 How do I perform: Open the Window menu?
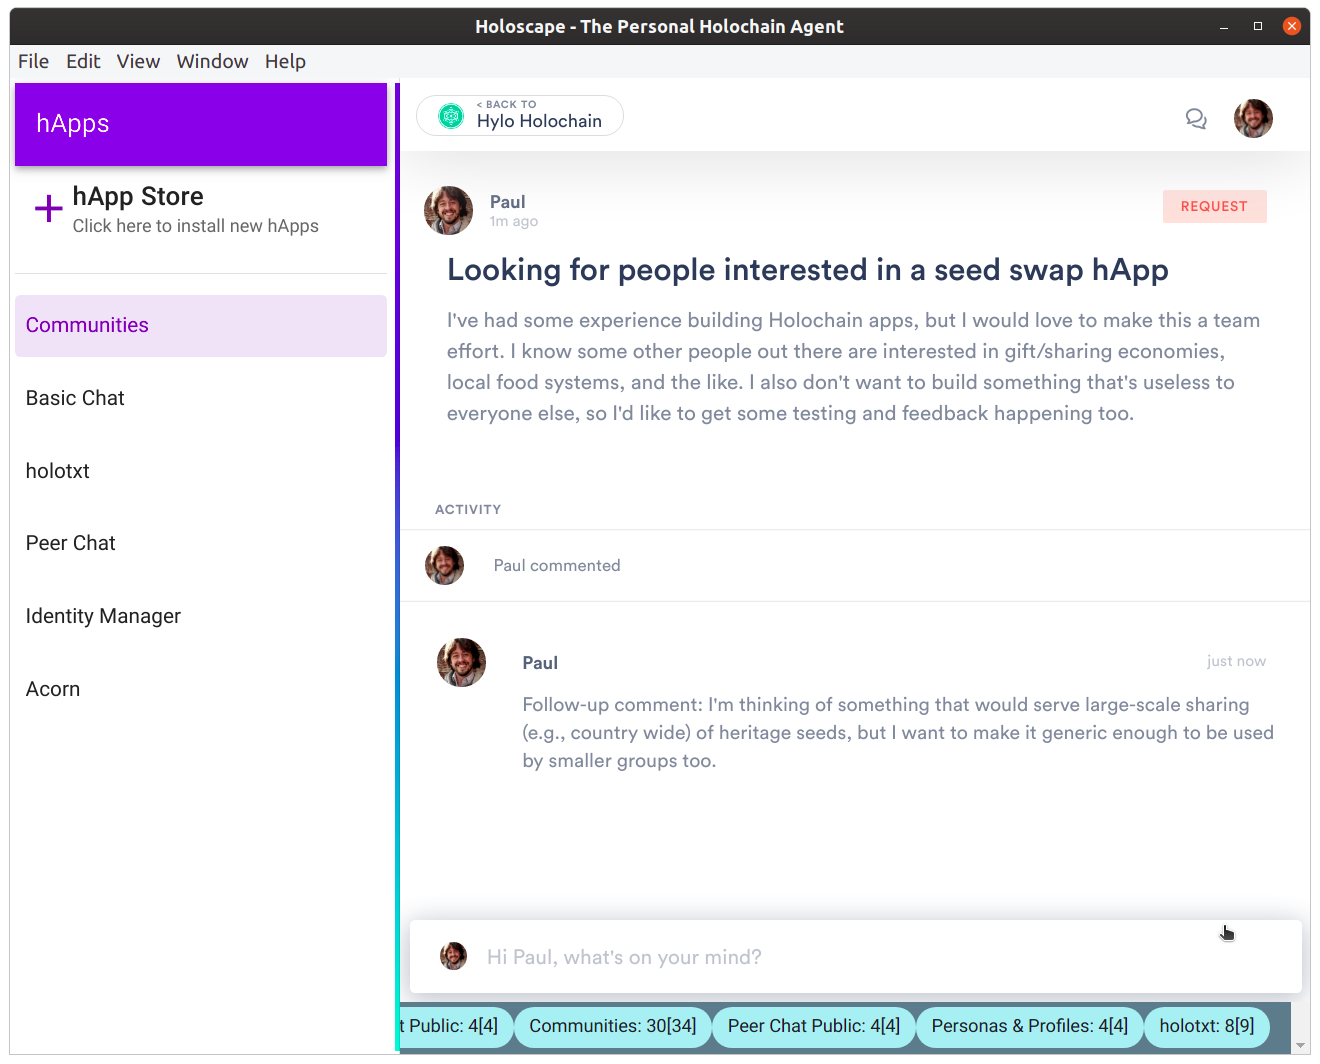(x=212, y=61)
